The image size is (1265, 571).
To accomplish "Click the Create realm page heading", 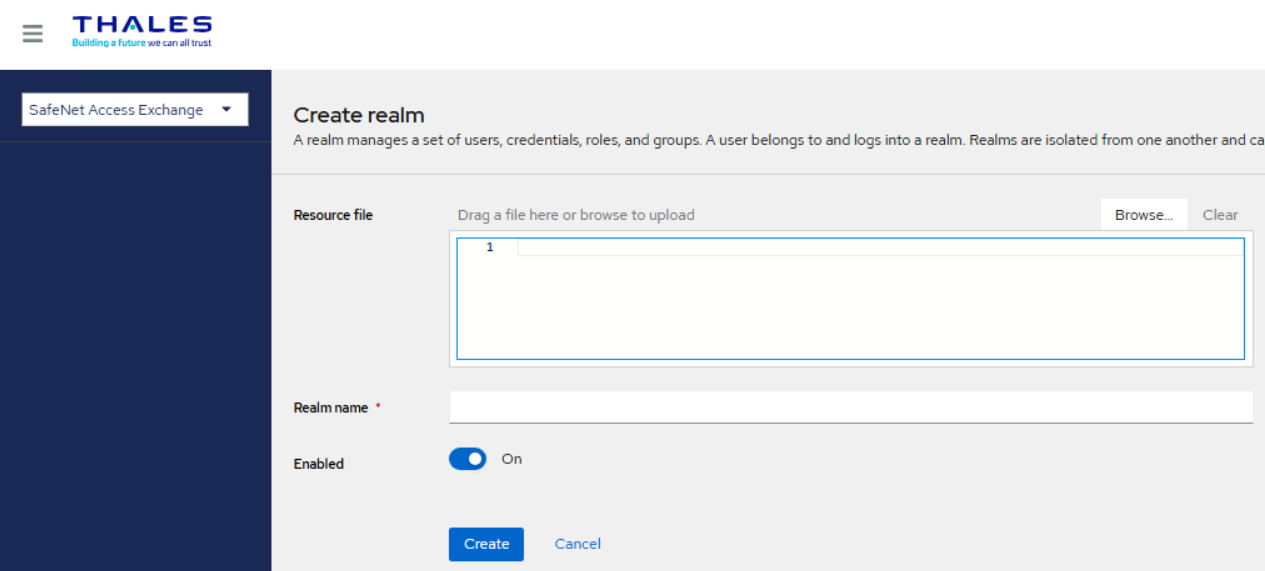I will pyautogui.click(x=358, y=115).
